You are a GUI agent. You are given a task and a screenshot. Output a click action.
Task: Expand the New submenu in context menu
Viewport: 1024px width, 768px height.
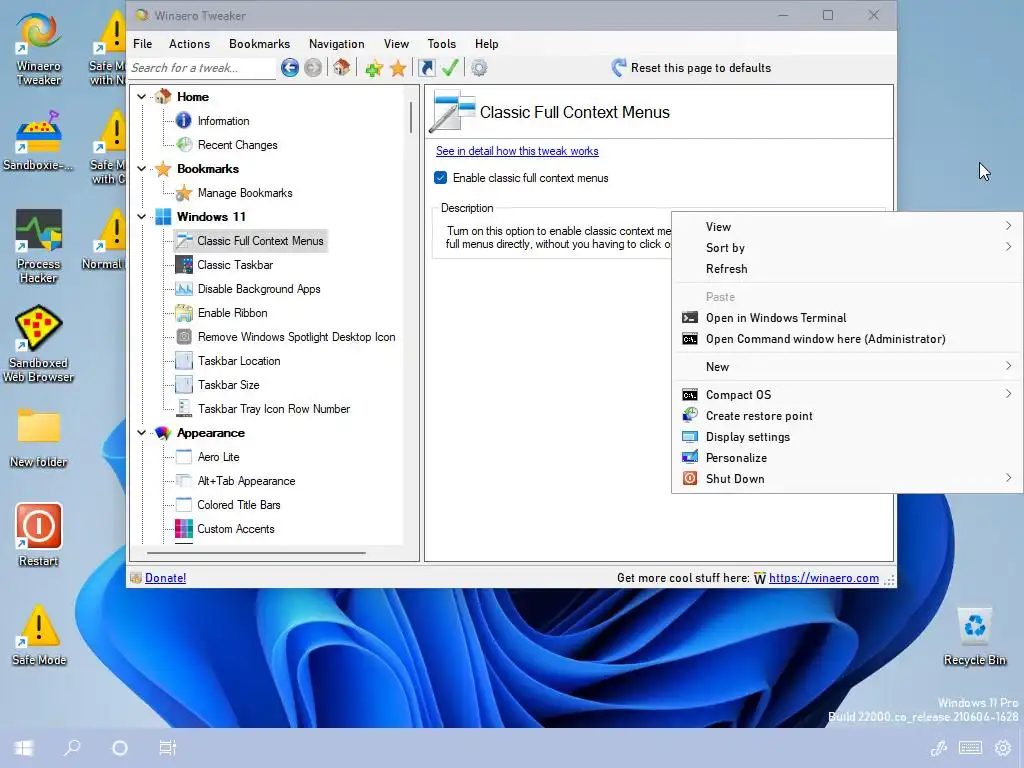point(847,366)
